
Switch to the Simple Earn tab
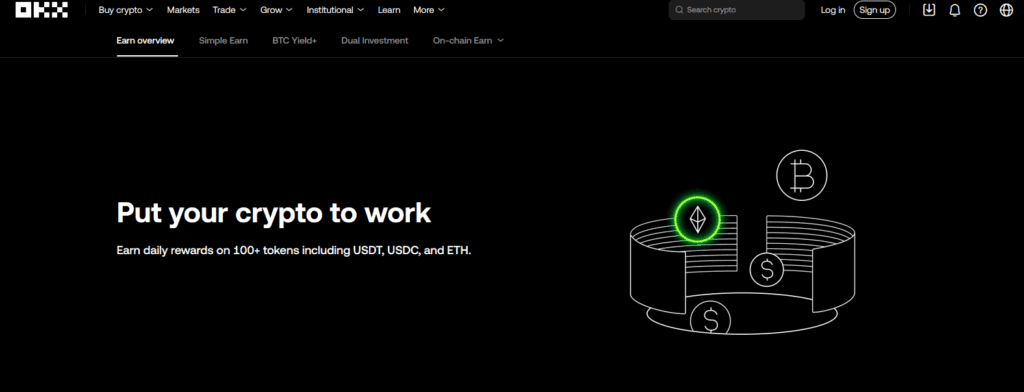[x=223, y=41]
